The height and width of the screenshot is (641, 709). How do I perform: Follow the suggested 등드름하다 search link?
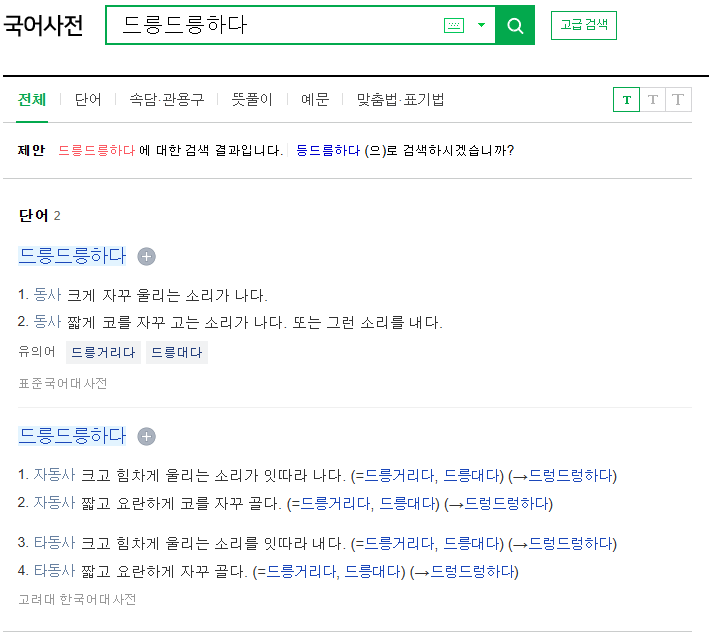[x=328, y=151]
